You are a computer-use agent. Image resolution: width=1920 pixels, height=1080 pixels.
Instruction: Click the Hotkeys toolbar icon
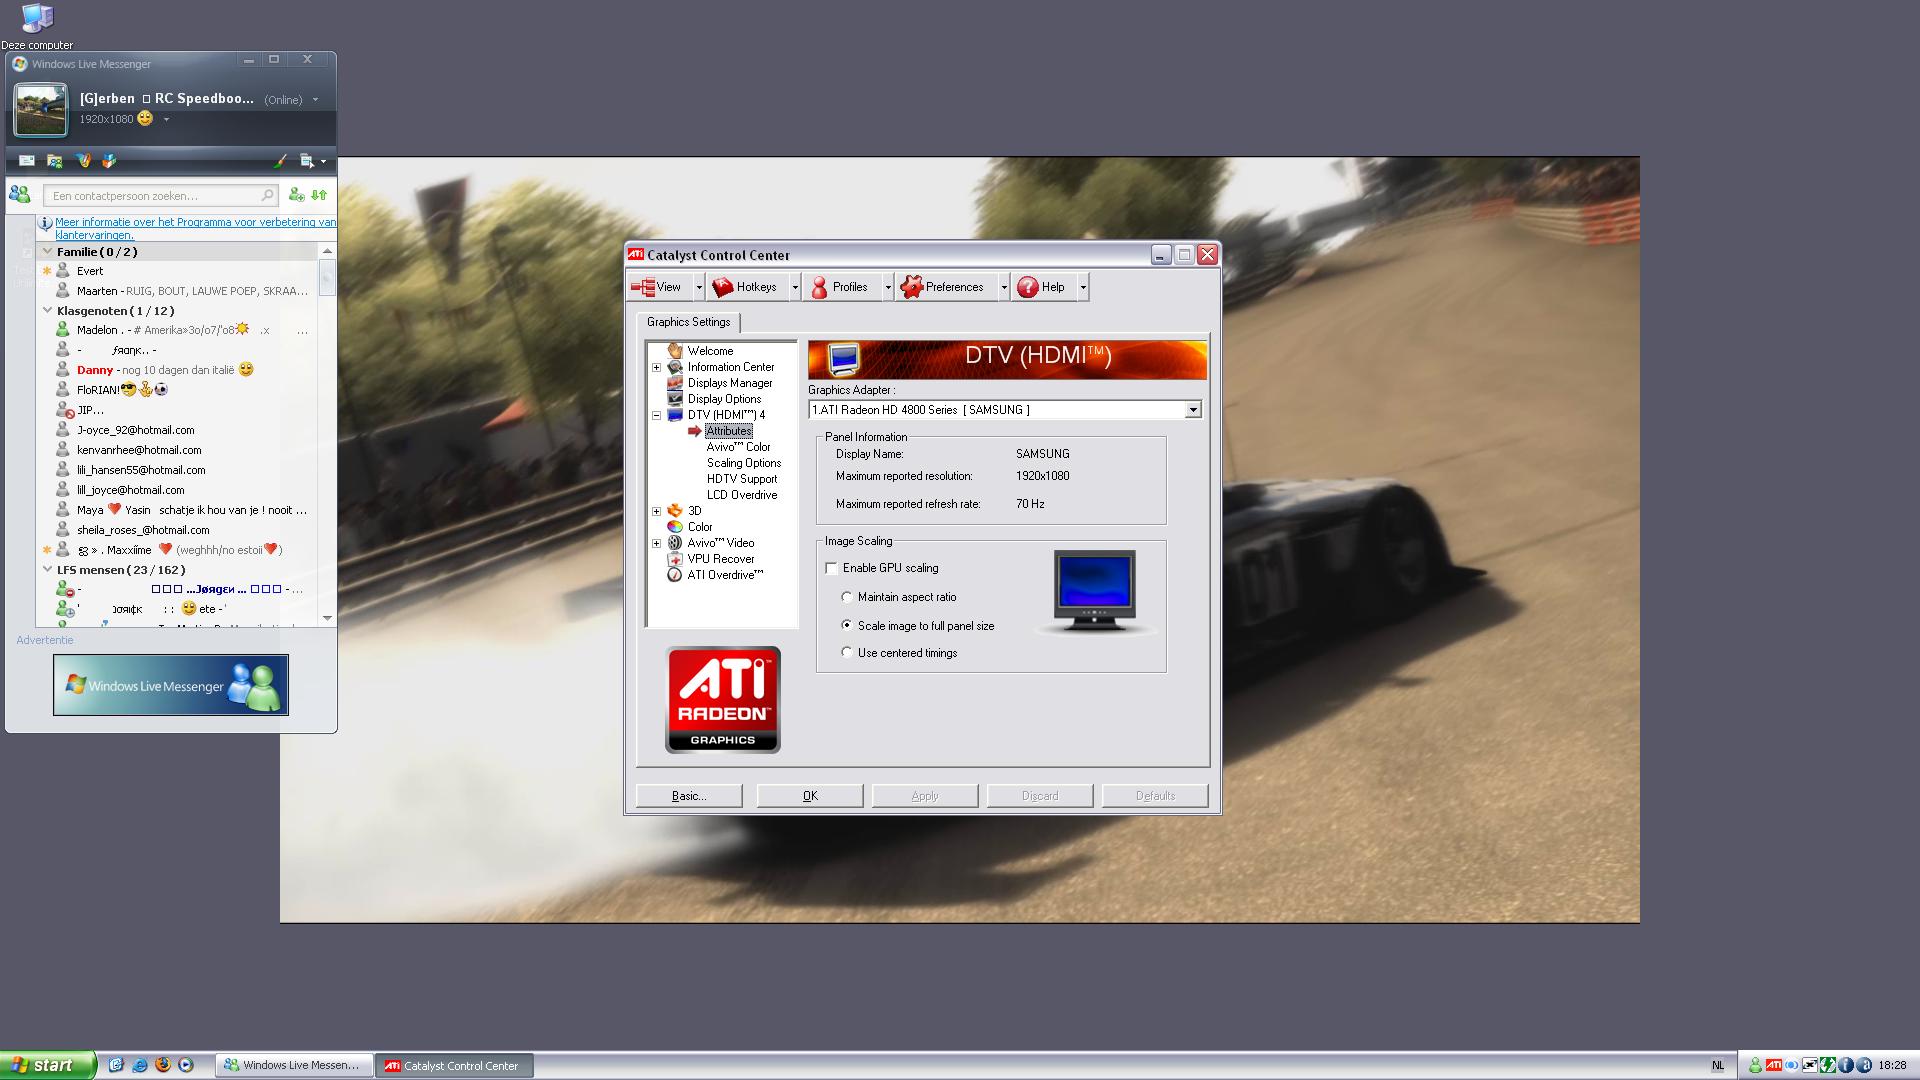point(723,287)
